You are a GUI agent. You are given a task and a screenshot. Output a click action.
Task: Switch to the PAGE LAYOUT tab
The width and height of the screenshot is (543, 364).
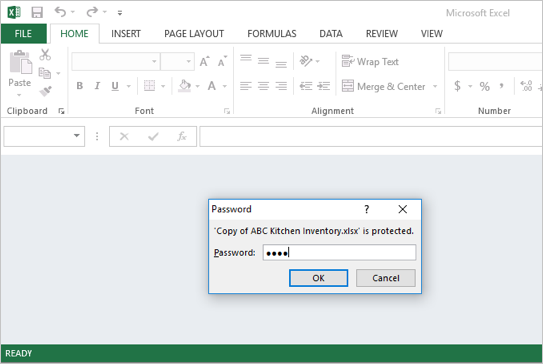[194, 34]
